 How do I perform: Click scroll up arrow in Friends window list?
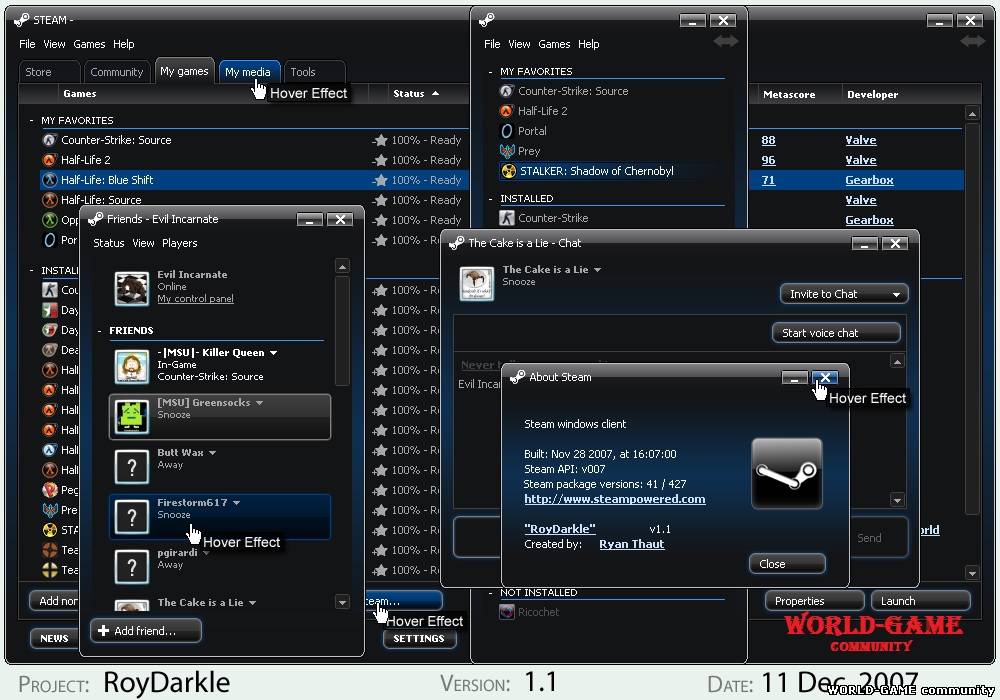point(342,266)
